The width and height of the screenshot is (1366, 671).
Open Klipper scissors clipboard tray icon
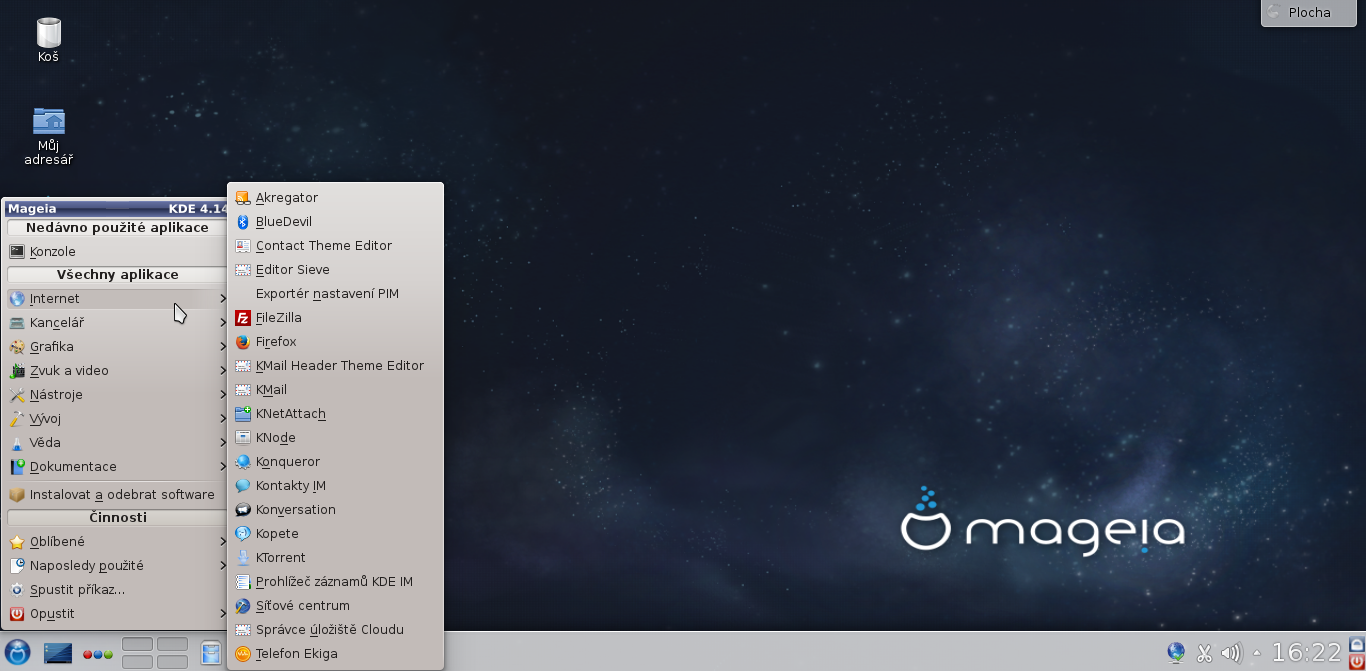pyautogui.click(x=1204, y=654)
